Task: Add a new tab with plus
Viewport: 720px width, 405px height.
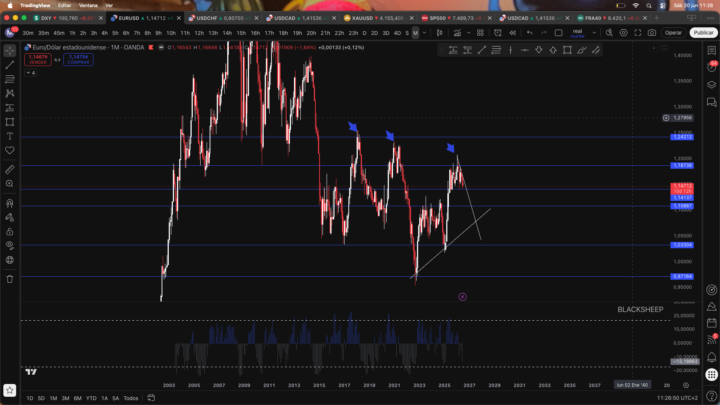Action: [x=657, y=18]
